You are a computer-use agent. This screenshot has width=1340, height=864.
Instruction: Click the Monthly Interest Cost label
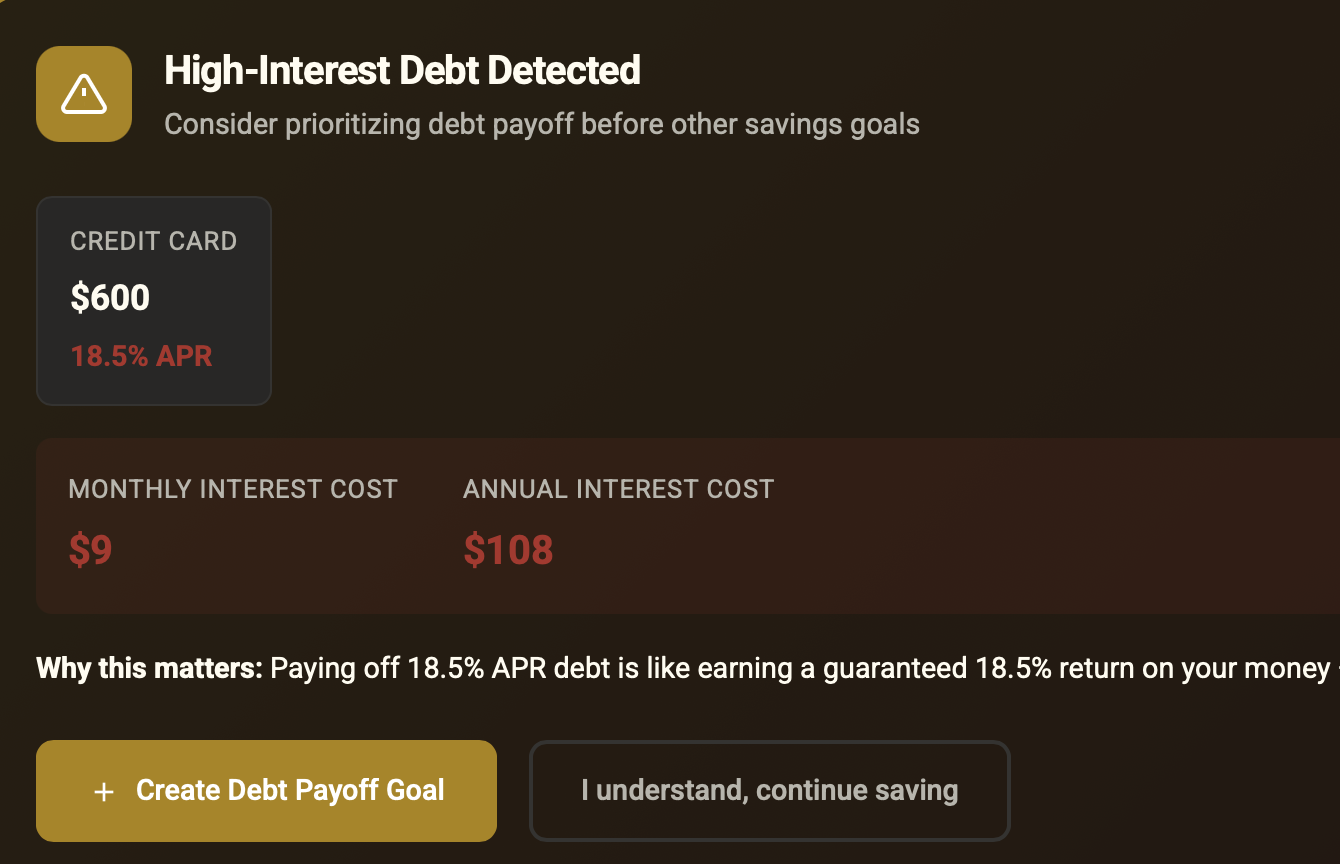click(233, 489)
